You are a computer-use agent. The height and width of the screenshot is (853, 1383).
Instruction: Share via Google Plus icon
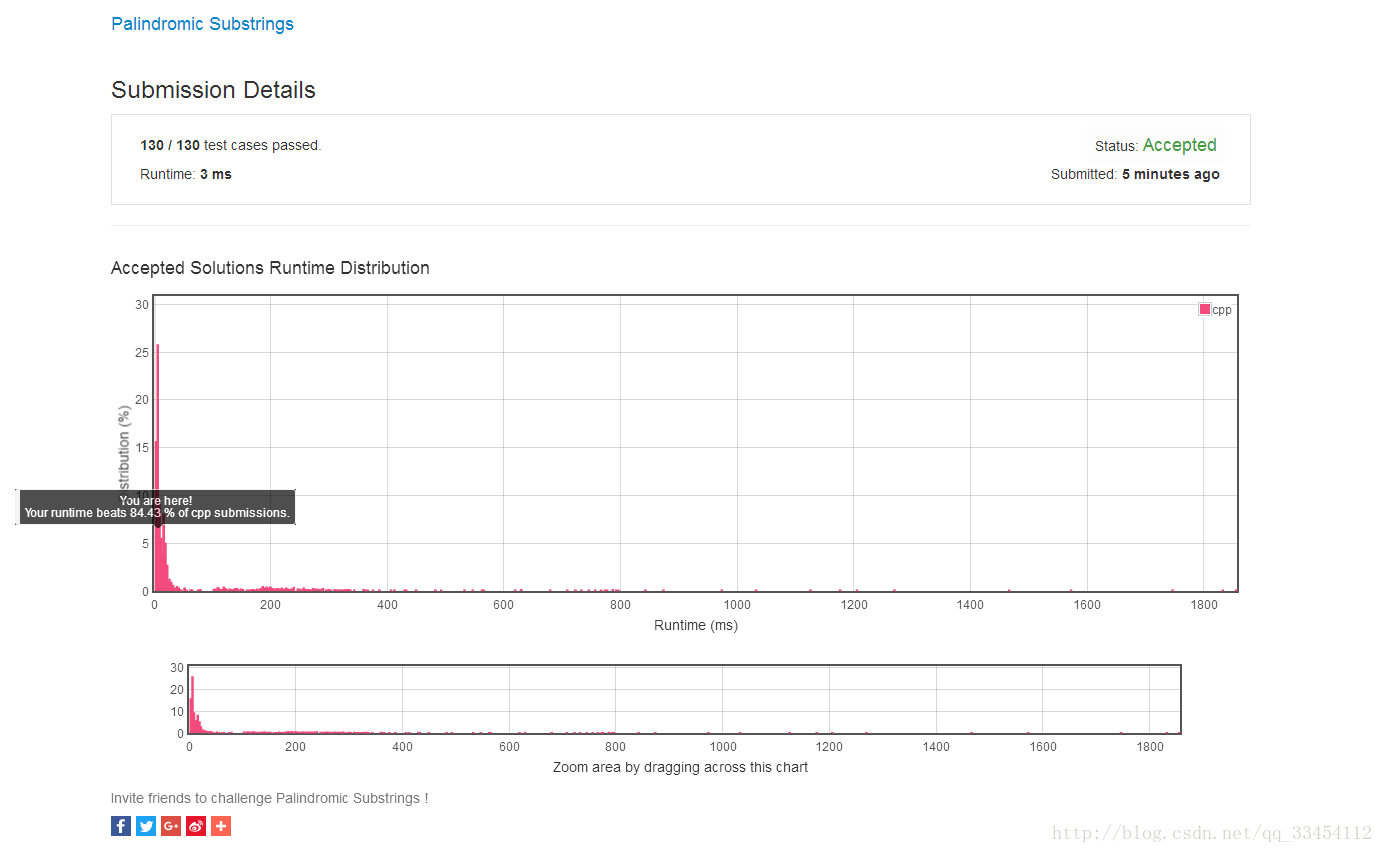(171, 826)
